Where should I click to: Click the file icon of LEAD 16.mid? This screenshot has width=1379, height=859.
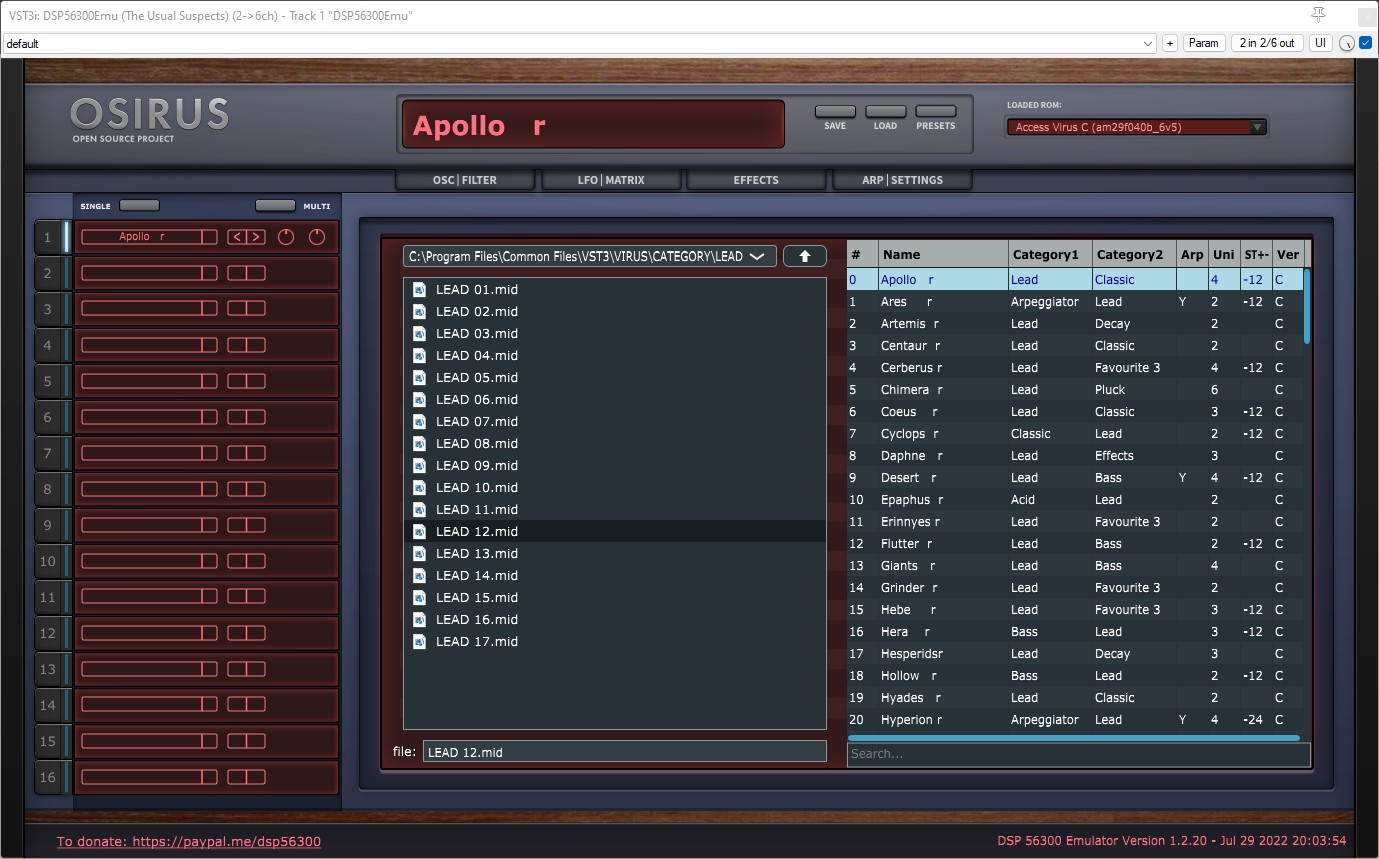(x=420, y=620)
